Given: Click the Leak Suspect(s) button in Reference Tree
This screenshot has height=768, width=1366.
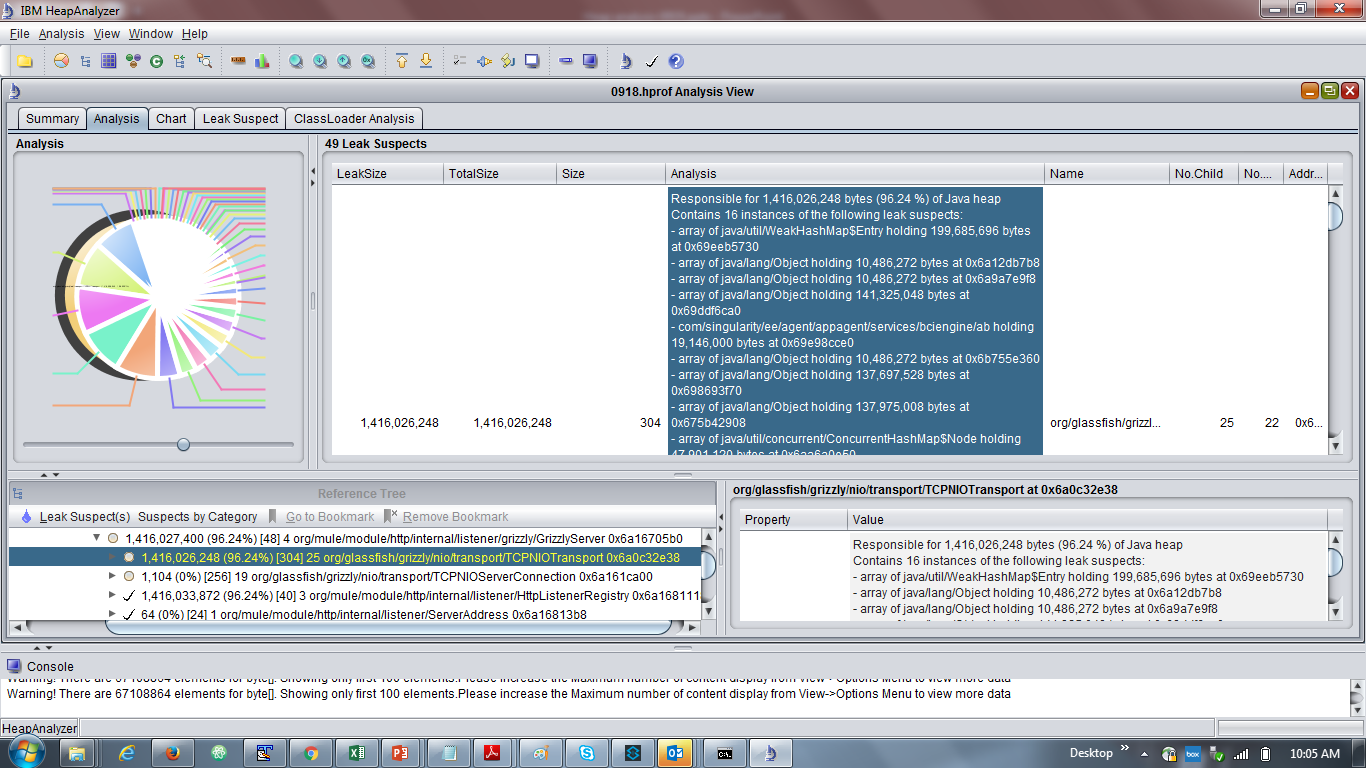Looking at the screenshot, I should coord(84,517).
